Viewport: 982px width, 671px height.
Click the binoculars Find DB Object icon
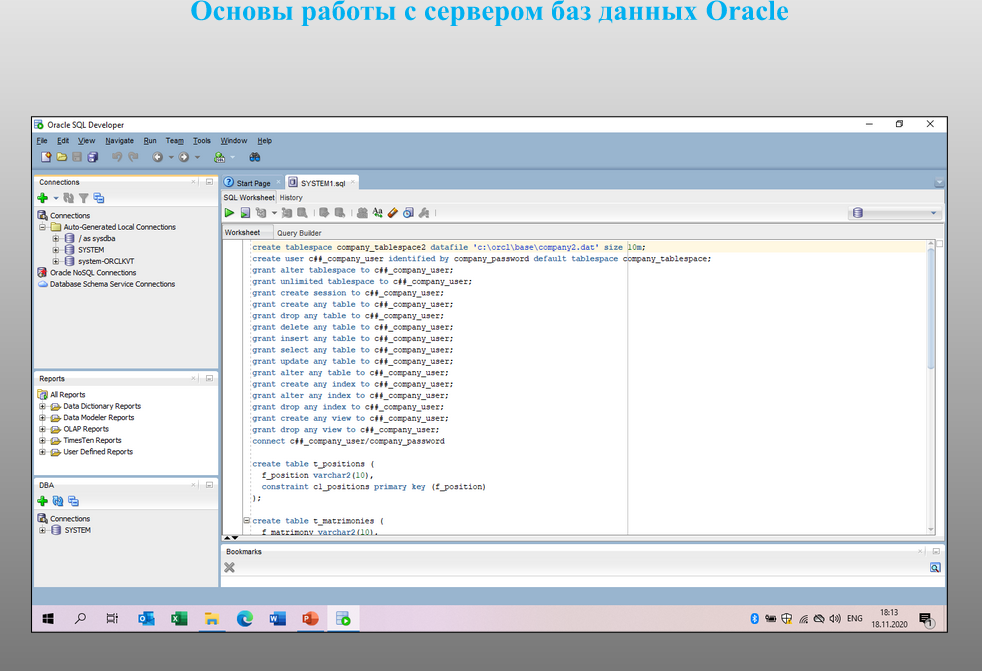pyautogui.click(x=255, y=157)
